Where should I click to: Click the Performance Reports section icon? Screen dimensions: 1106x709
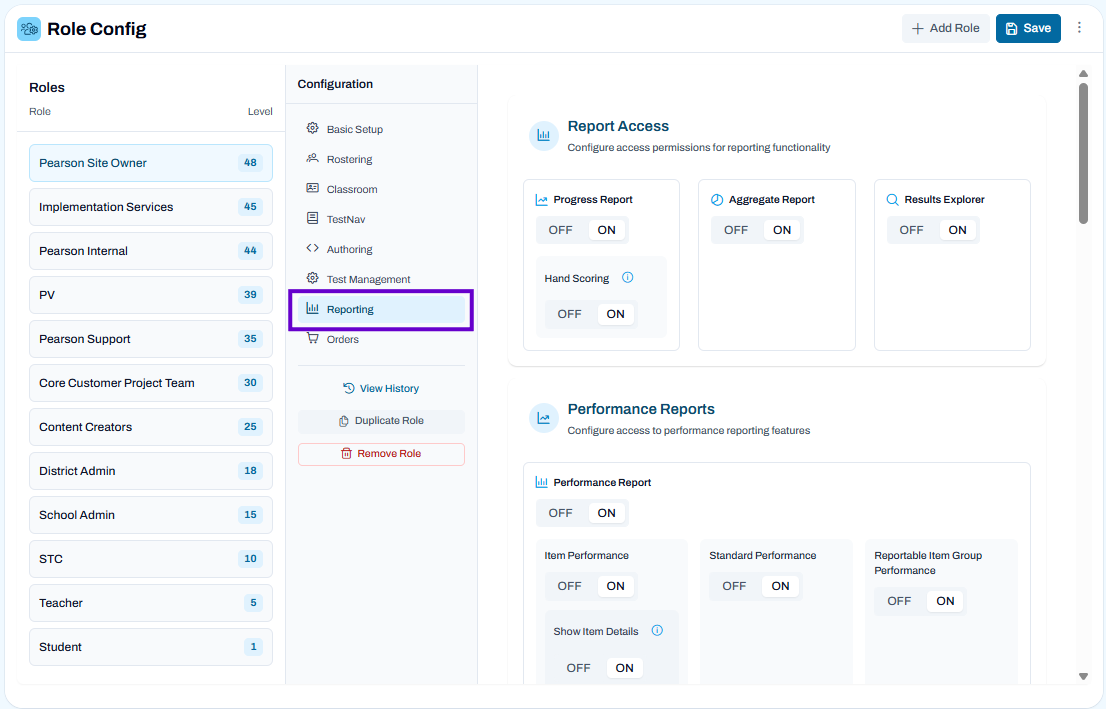tap(544, 418)
